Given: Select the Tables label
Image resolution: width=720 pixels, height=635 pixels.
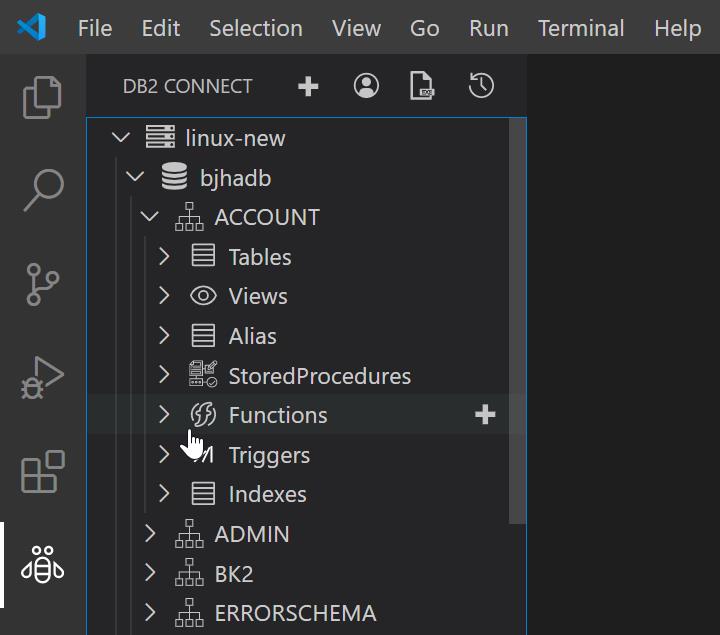Looking at the screenshot, I should click(x=260, y=257).
